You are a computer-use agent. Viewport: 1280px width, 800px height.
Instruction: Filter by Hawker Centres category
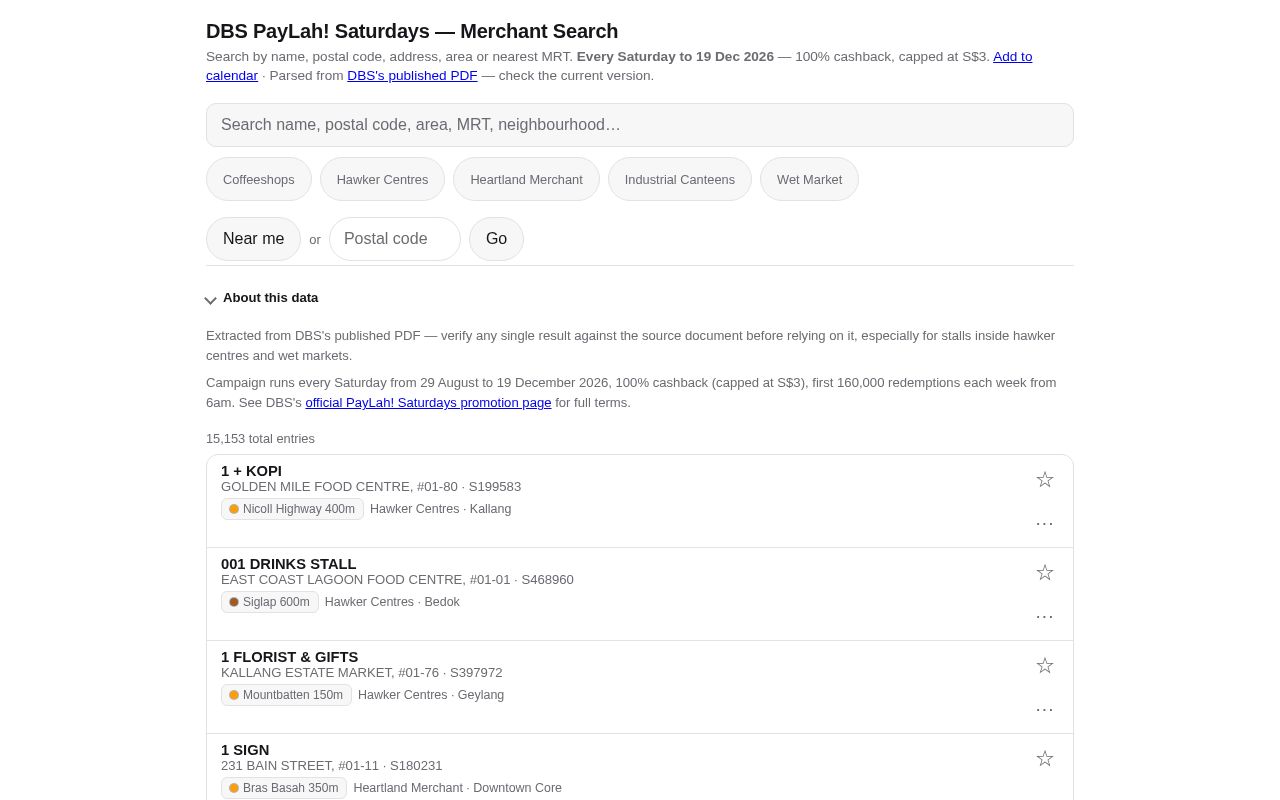click(382, 179)
